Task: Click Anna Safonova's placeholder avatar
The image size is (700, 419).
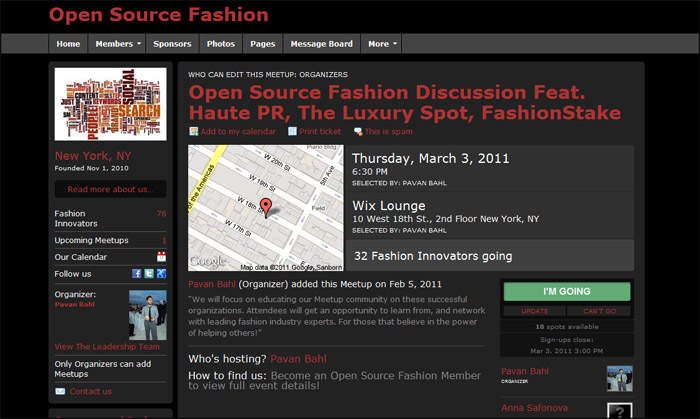Action: (x=620, y=411)
